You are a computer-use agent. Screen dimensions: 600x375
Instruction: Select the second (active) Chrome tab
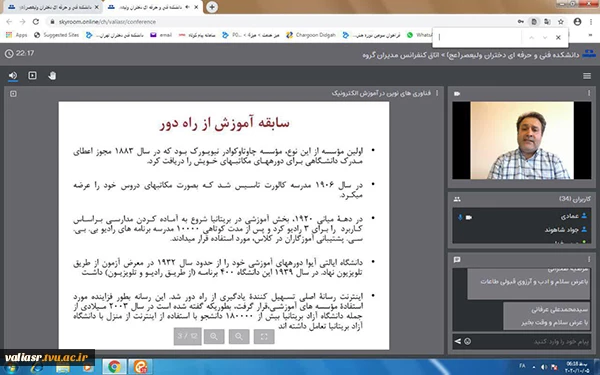pos(153,7)
